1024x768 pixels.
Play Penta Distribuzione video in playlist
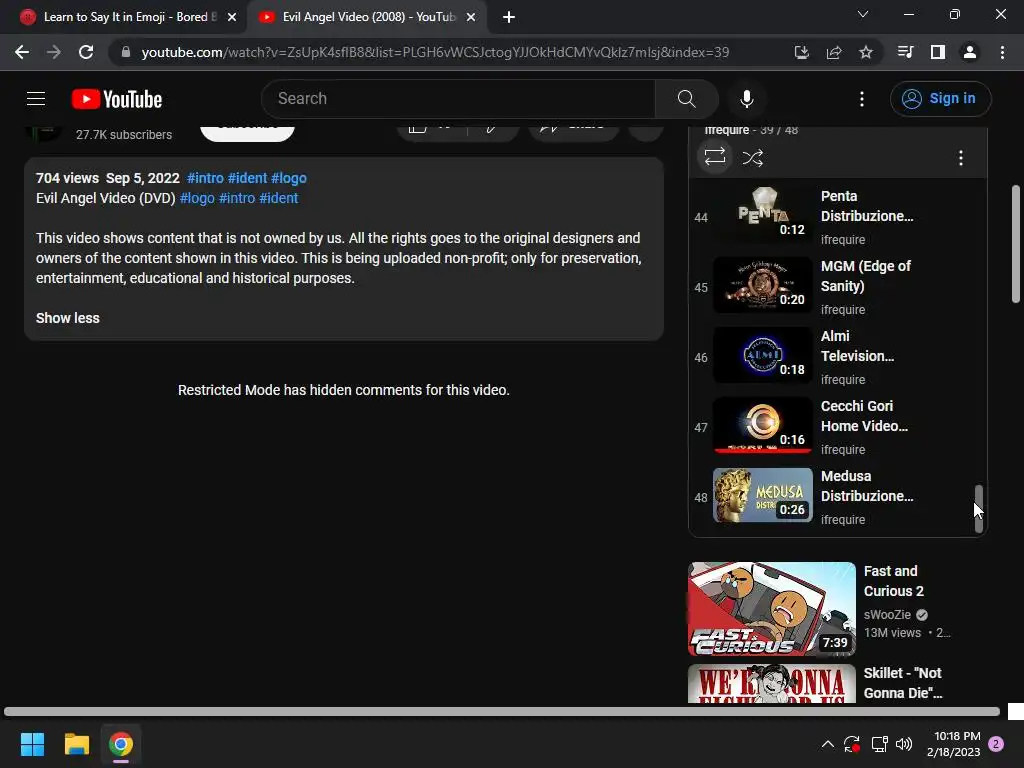pos(839,217)
